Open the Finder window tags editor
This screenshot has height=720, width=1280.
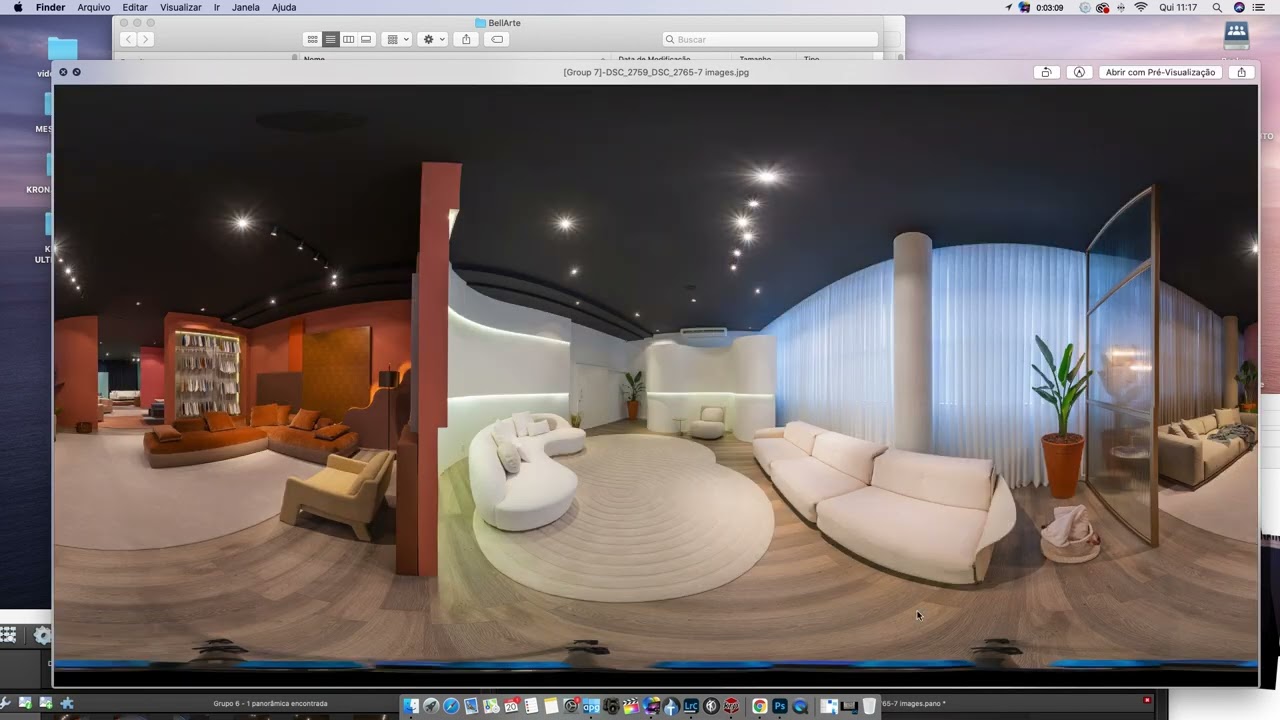pos(497,39)
